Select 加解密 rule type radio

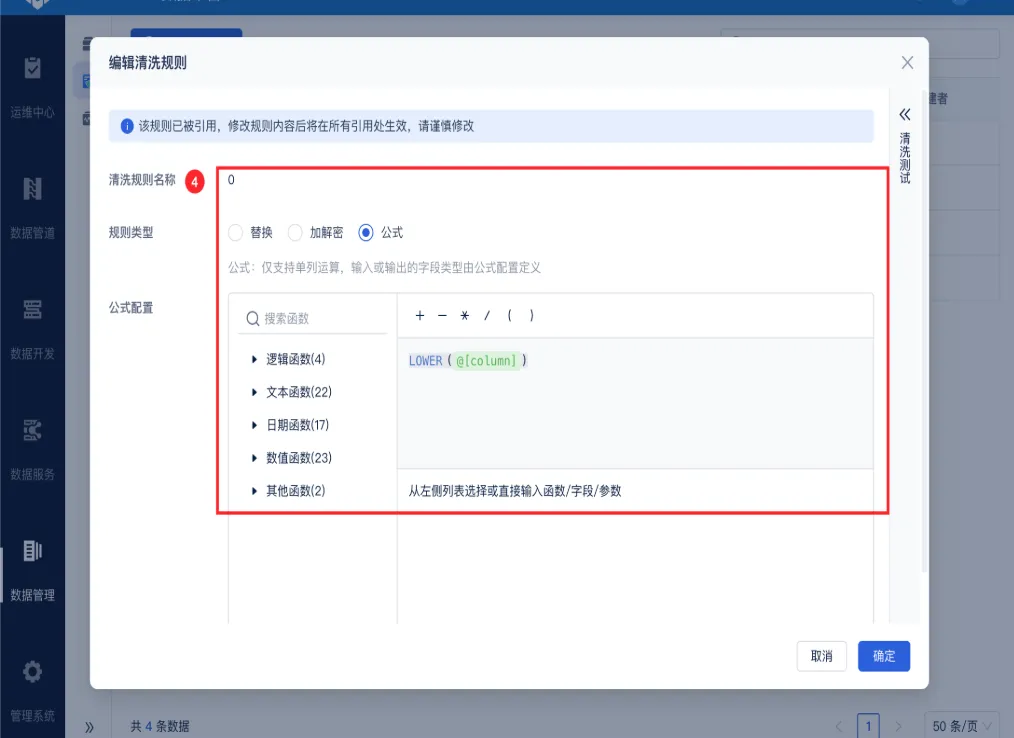coord(295,232)
